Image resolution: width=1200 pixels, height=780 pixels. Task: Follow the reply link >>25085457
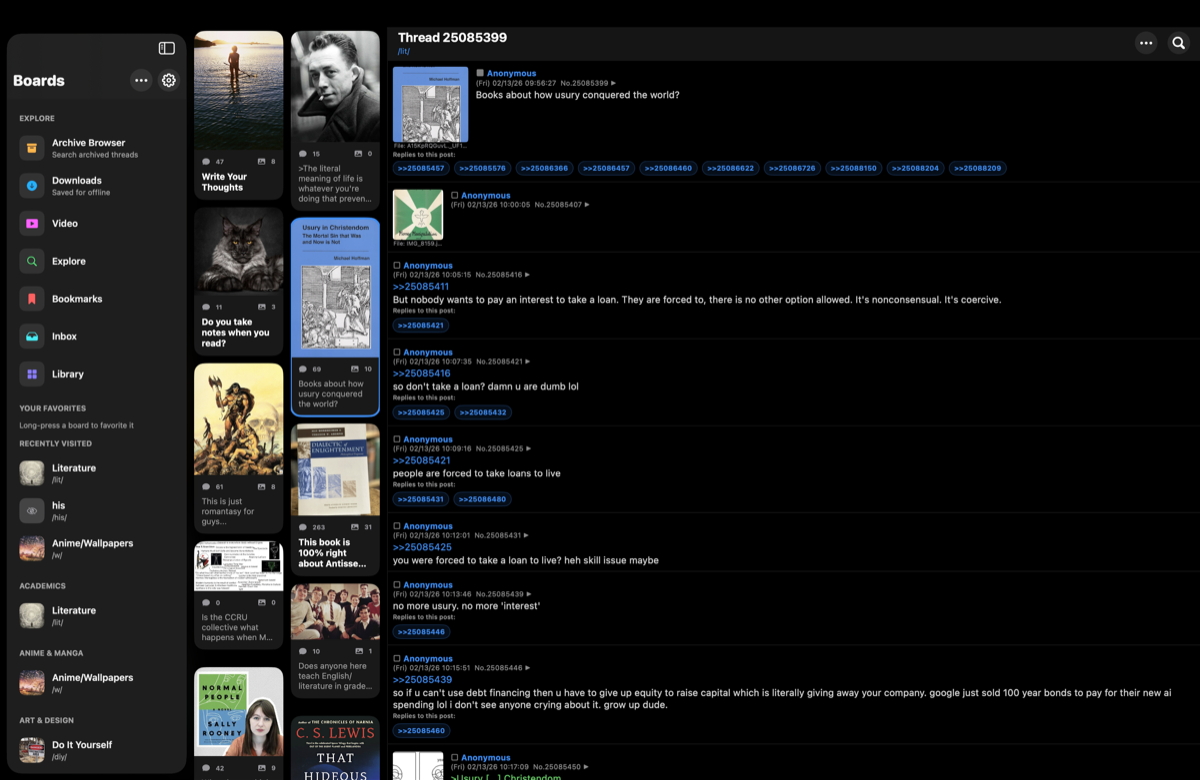point(420,168)
